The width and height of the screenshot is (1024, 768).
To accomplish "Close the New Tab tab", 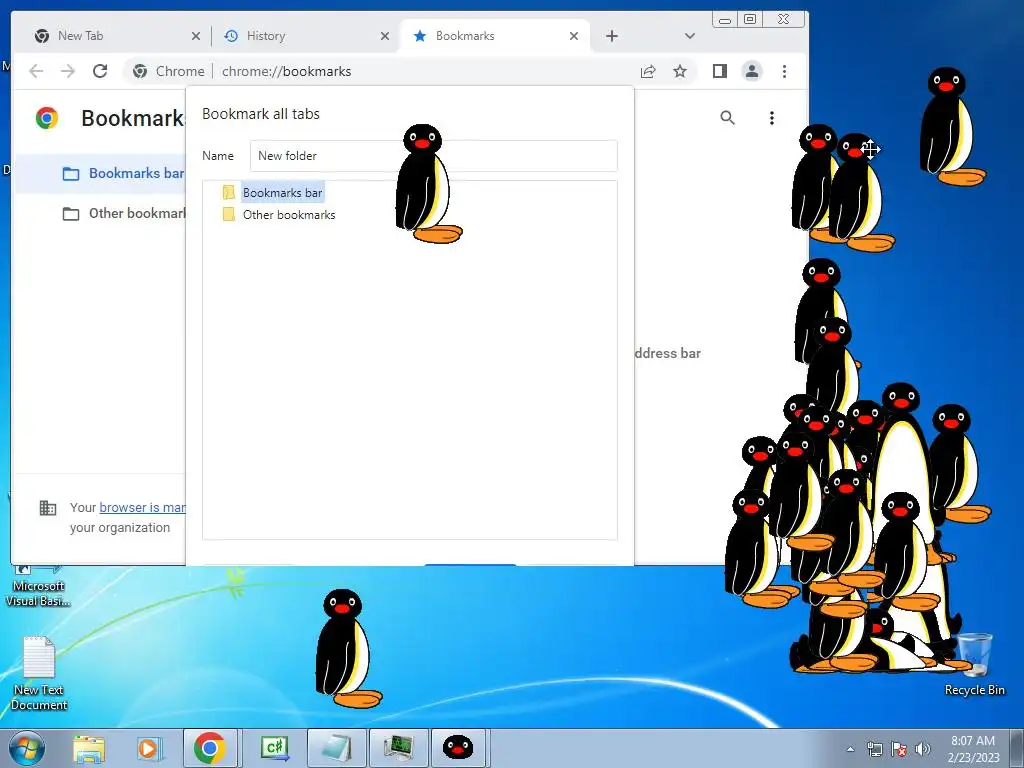I will tap(195, 37).
